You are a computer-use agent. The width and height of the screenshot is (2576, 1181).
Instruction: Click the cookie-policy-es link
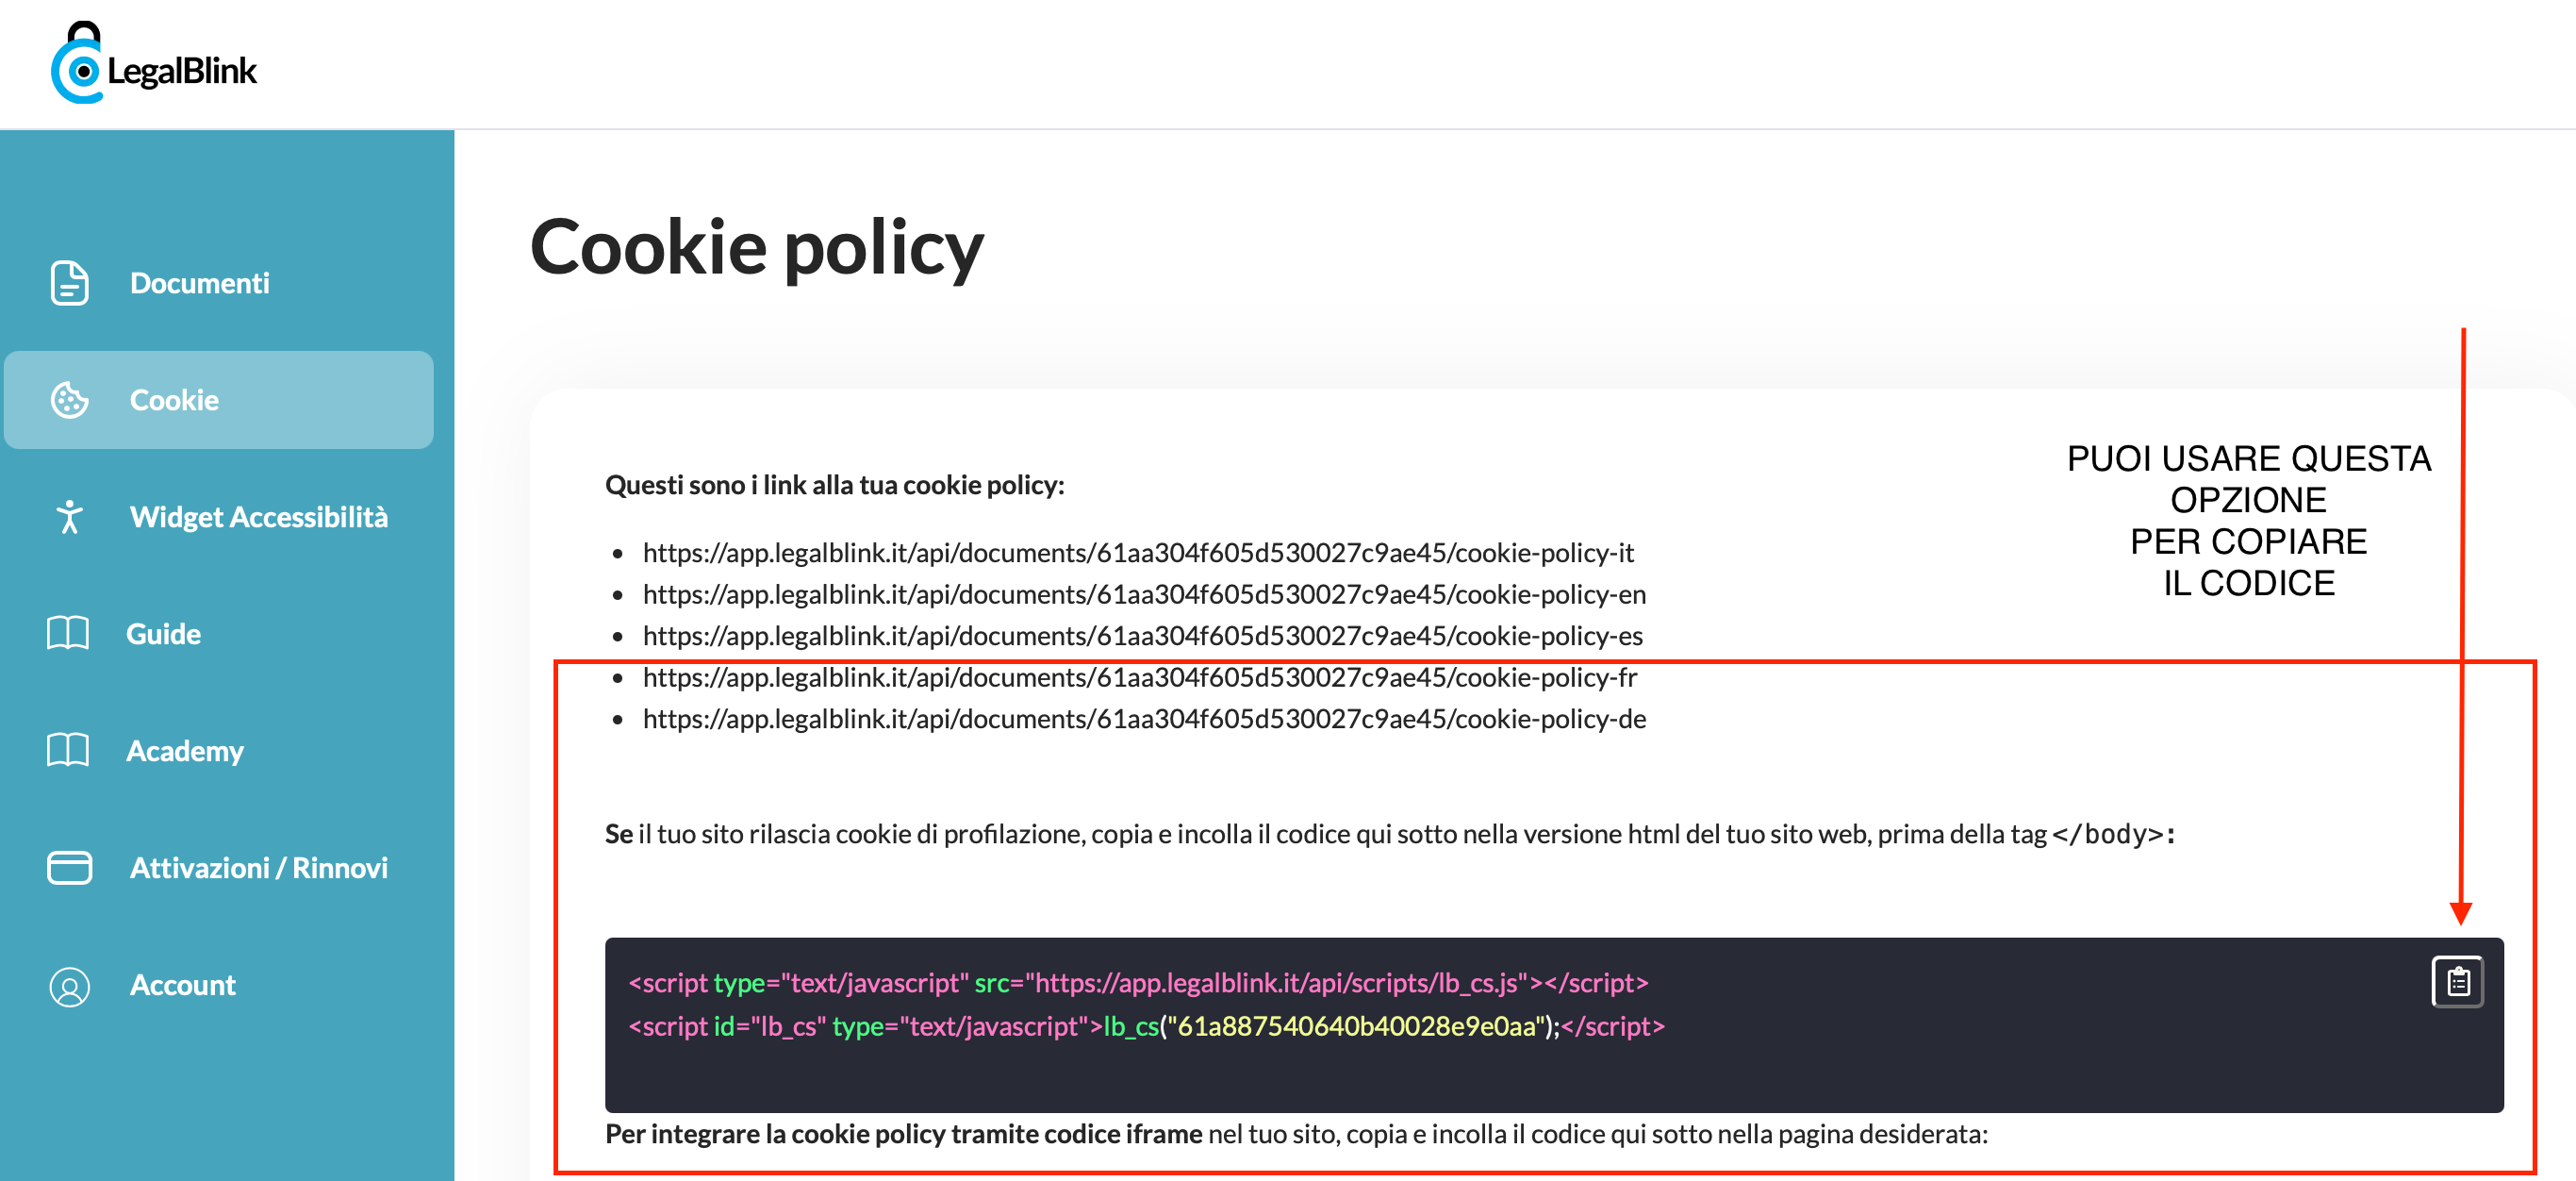(1142, 636)
